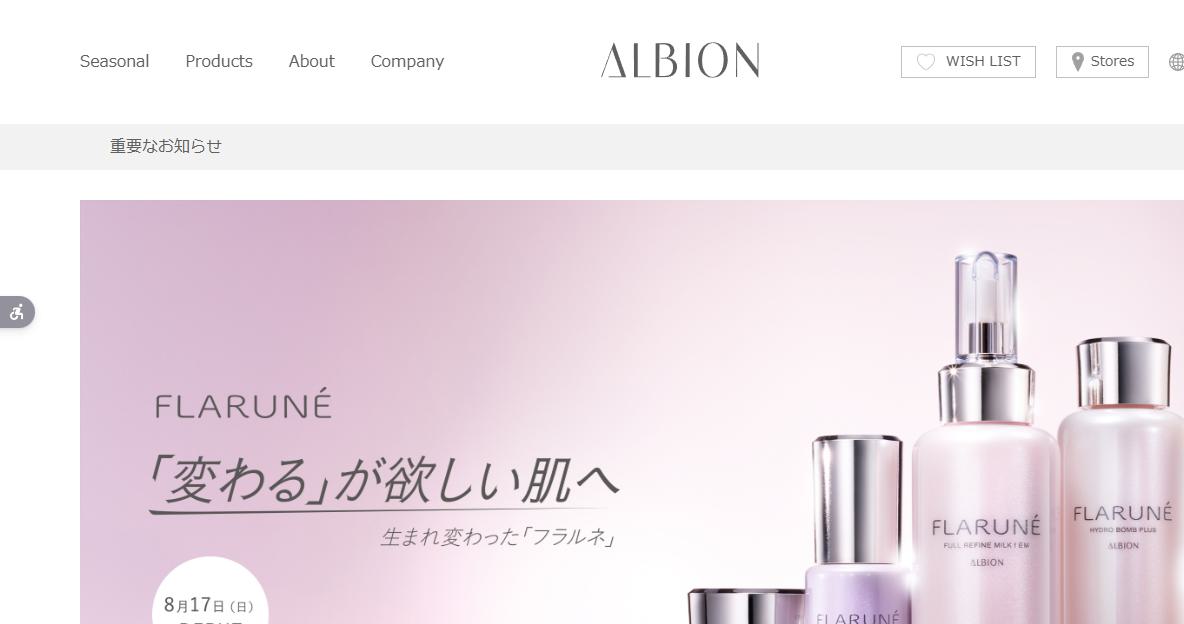Open the Products menu
This screenshot has height=624, width=1184.
219,61
